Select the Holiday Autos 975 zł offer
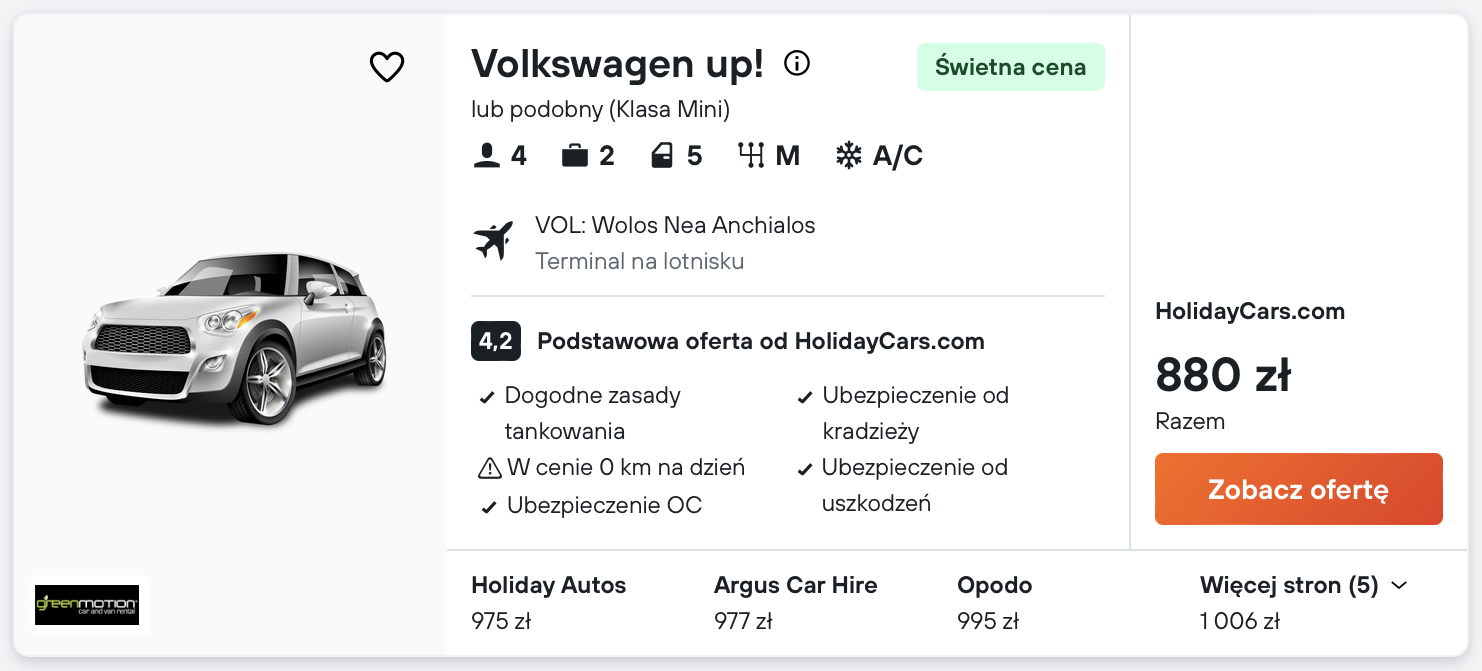 (x=548, y=602)
